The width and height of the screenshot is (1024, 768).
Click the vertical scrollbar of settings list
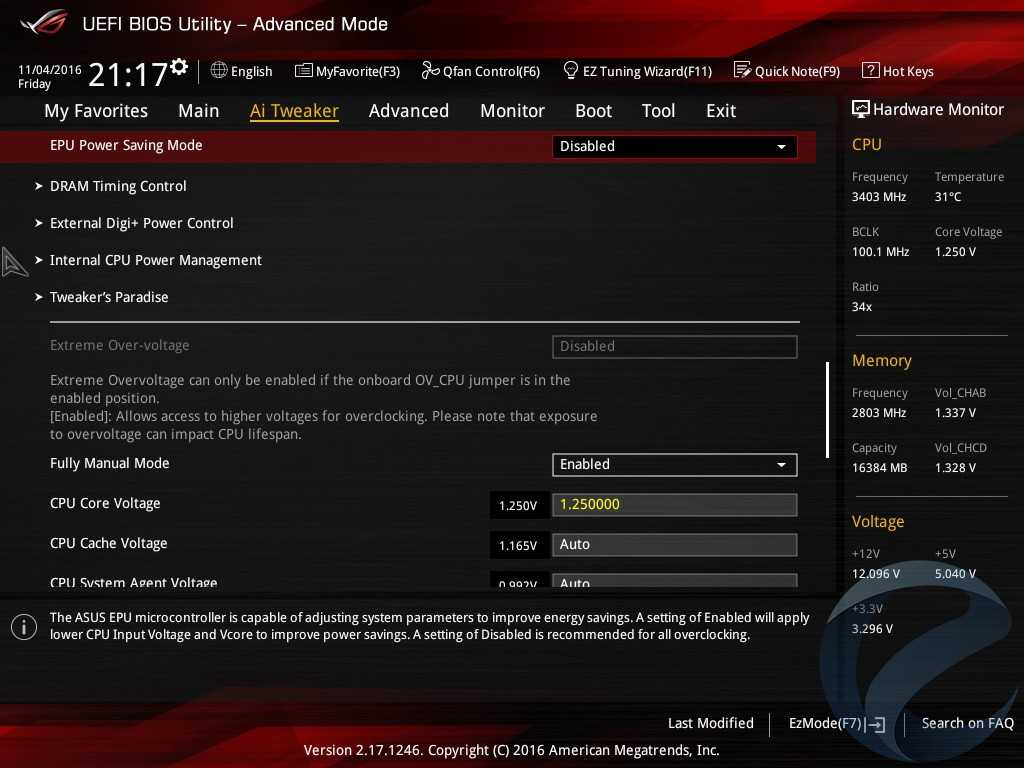[x=827, y=409]
